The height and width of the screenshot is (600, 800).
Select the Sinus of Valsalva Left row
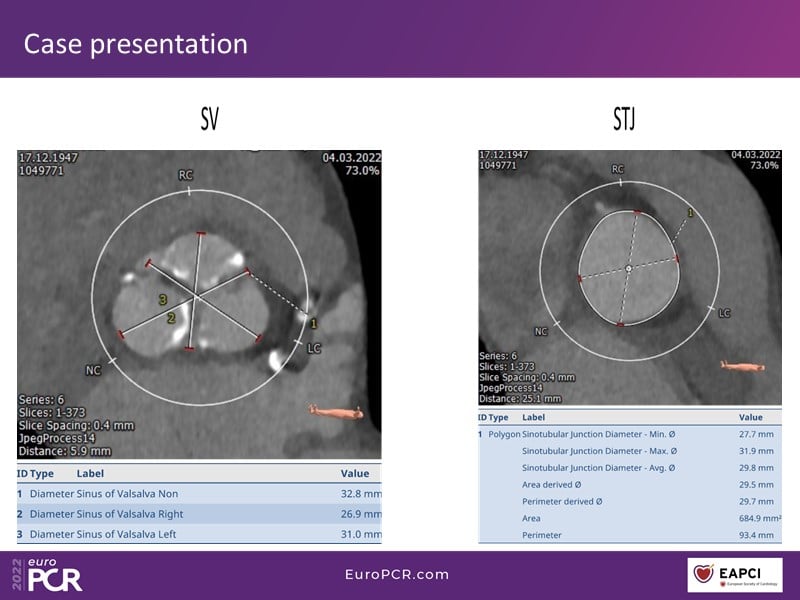tap(200, 534)
